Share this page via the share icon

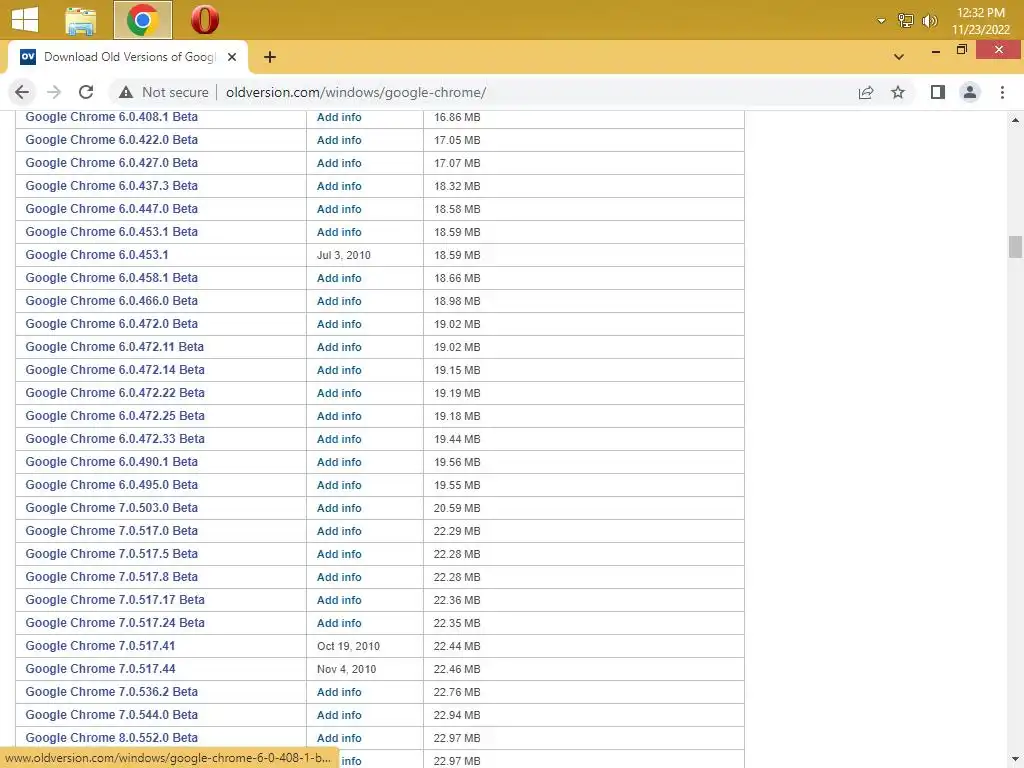[x=866, y=92]
